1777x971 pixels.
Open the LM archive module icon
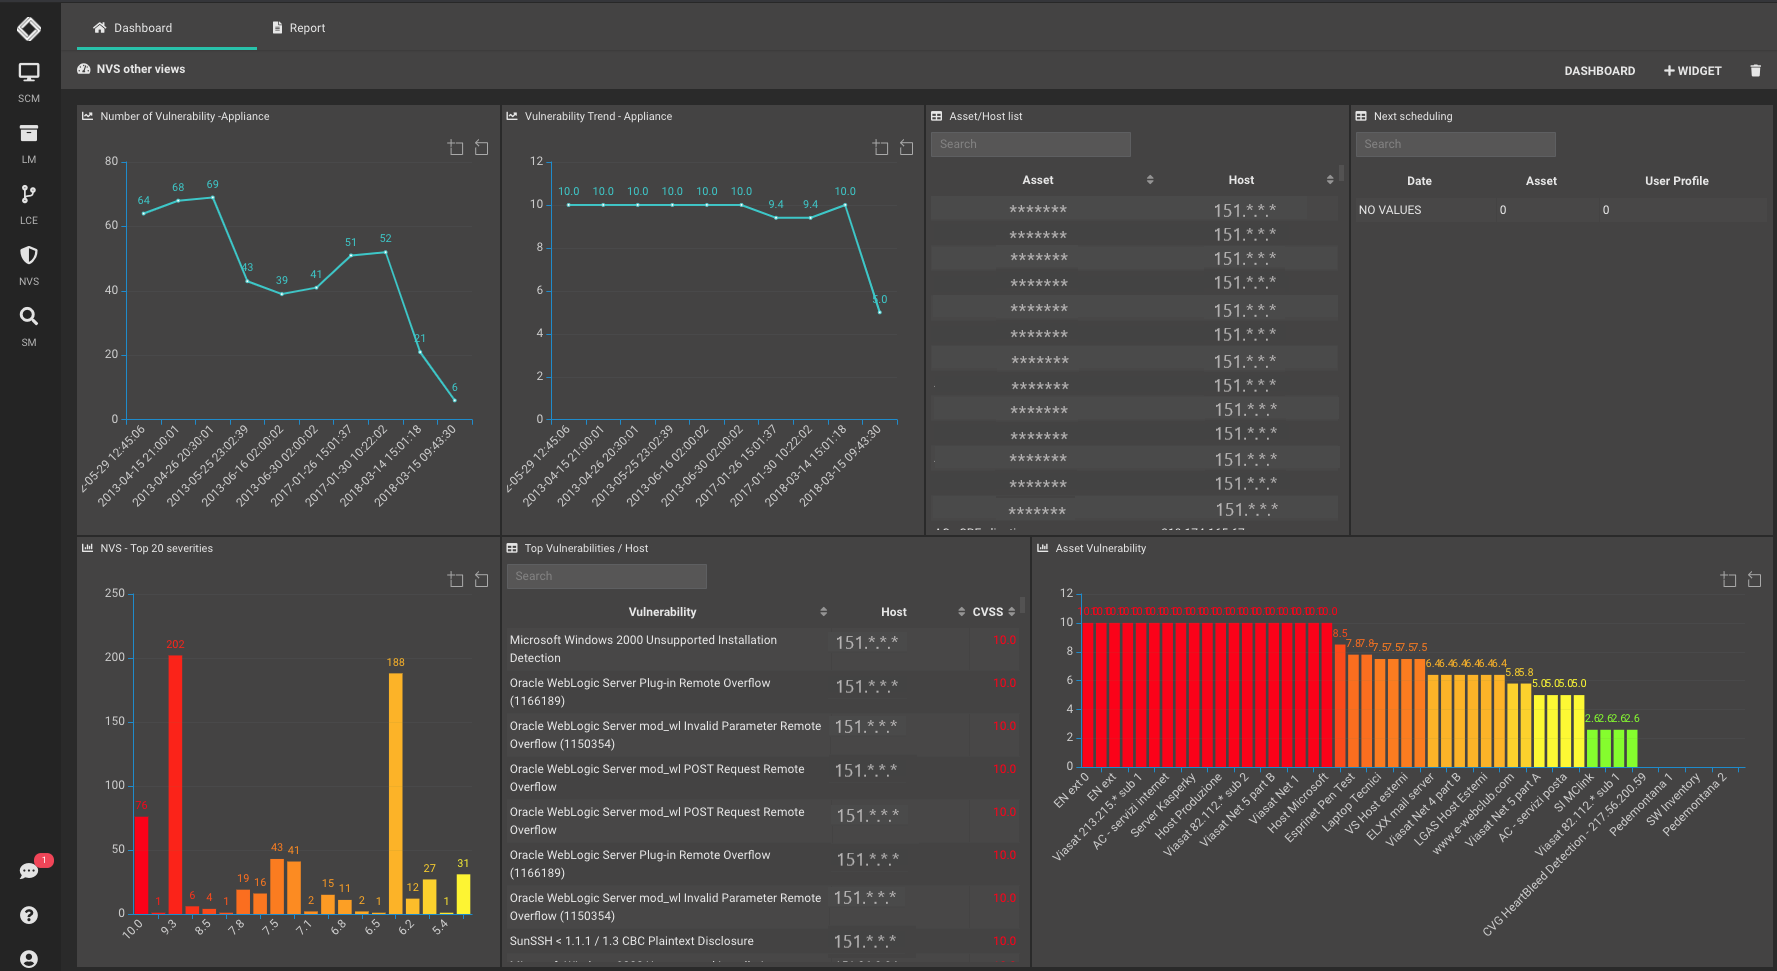[29, 134]
